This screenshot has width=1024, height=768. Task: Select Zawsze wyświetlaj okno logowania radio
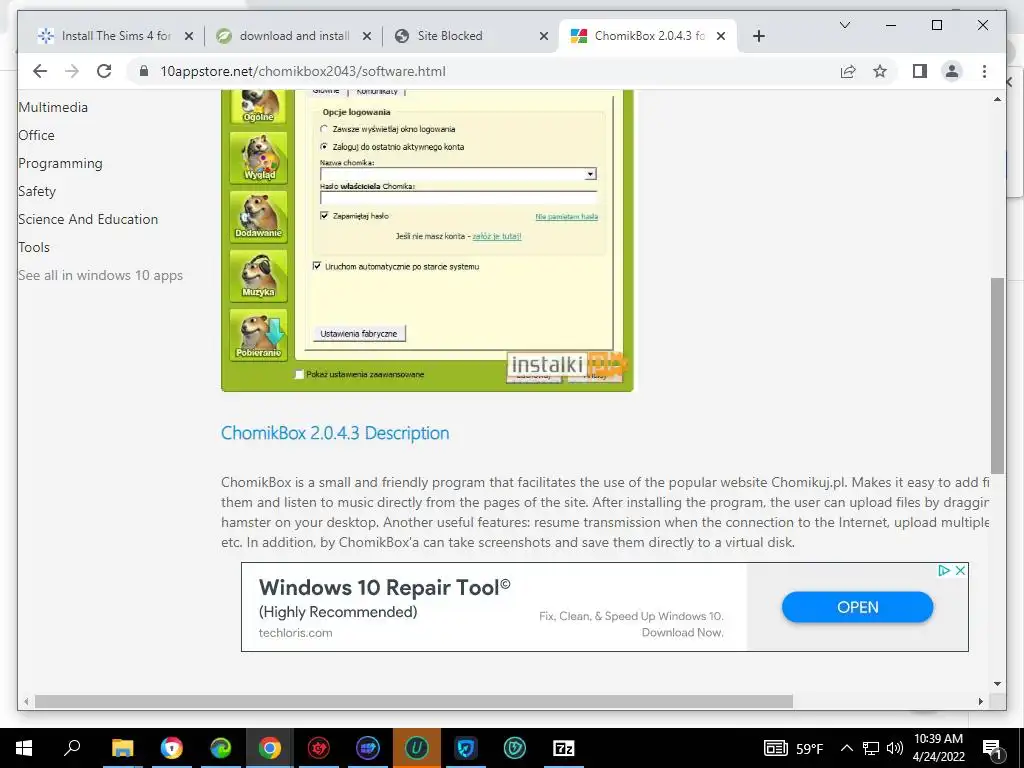point(324,129)
